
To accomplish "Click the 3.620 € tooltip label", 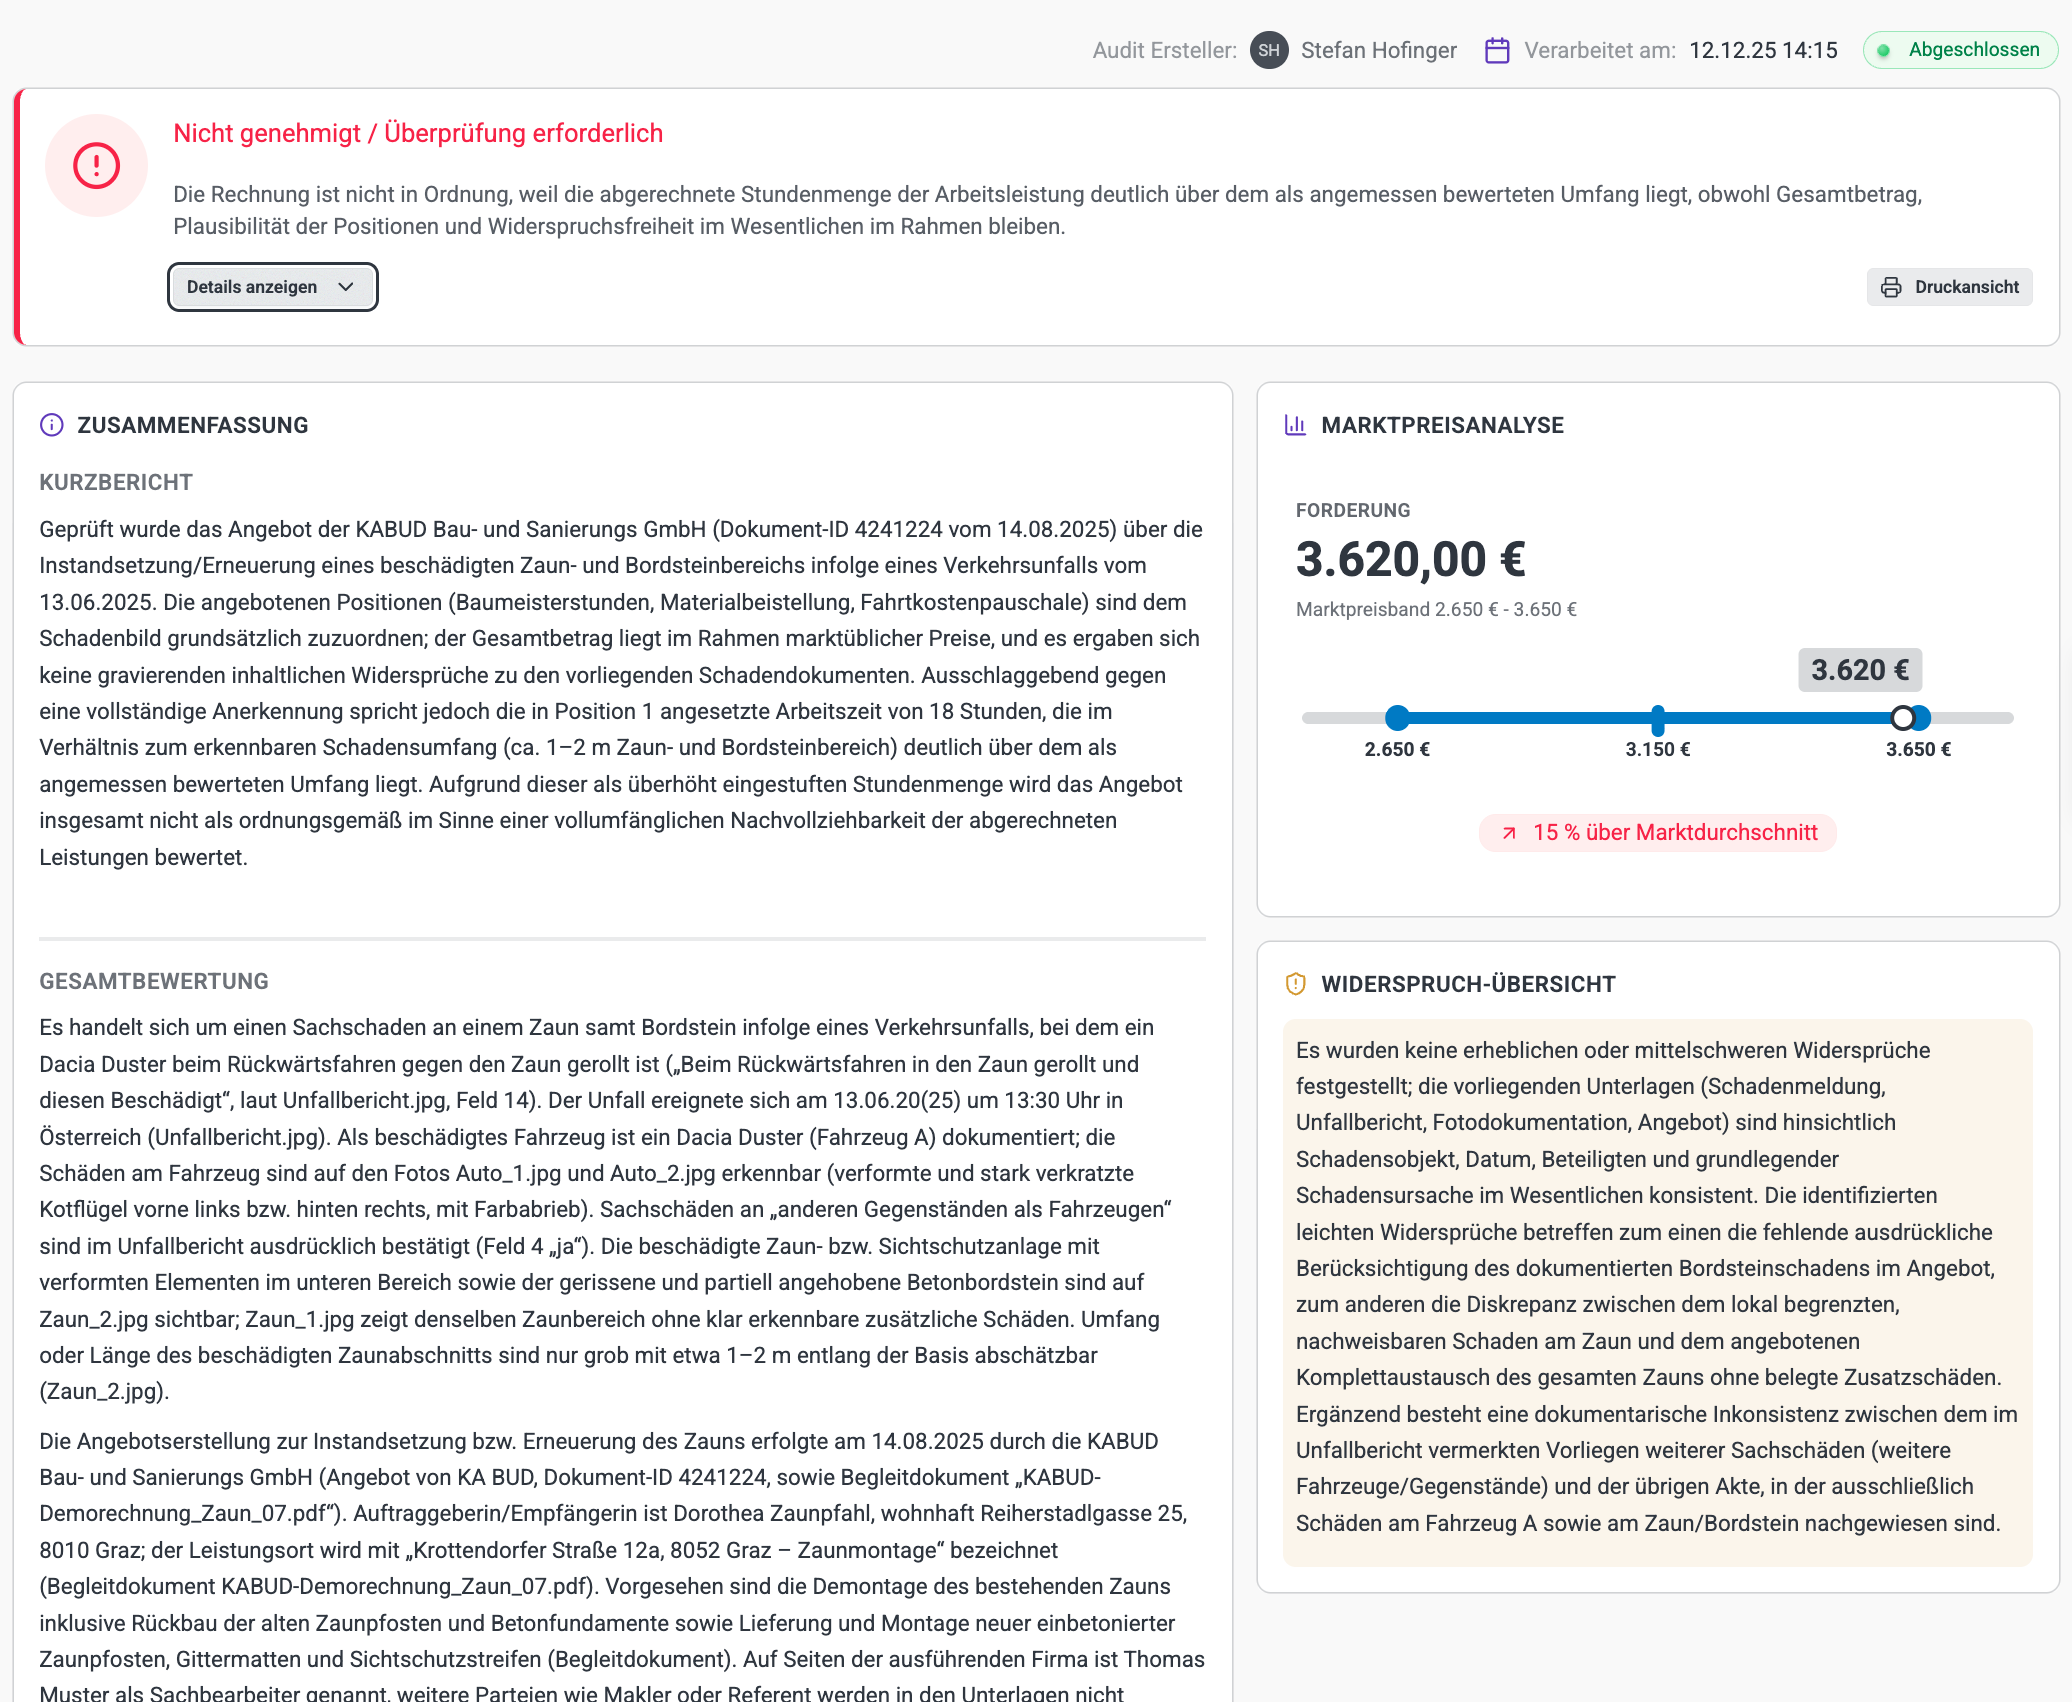I will click(1859, 670).
